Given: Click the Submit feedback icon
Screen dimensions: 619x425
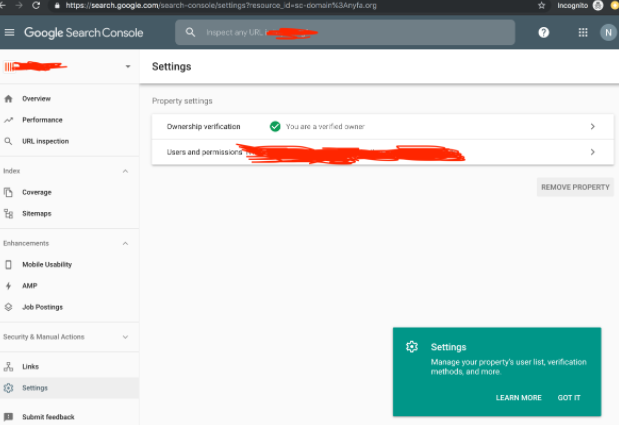Looking at the screenshot, I should 8,417.
